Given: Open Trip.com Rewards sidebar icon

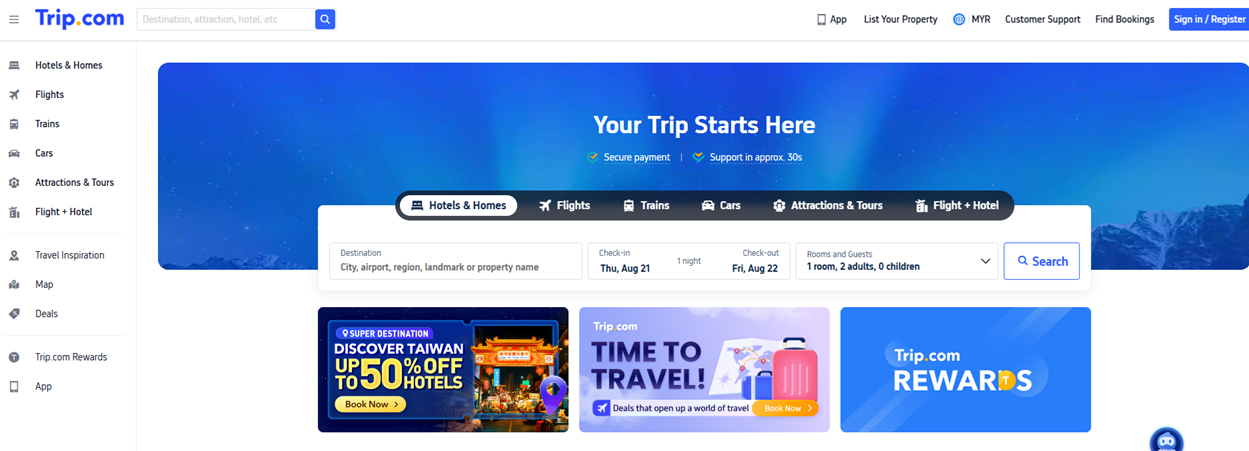Looking at the screenshot, I should (14, 357).
